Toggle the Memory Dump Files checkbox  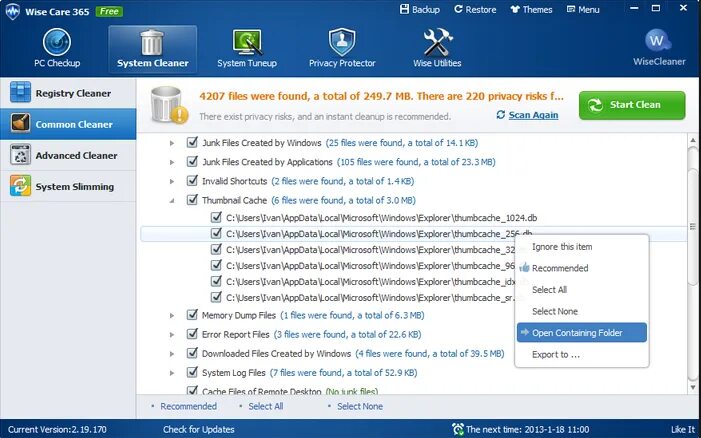click(192, 315)
